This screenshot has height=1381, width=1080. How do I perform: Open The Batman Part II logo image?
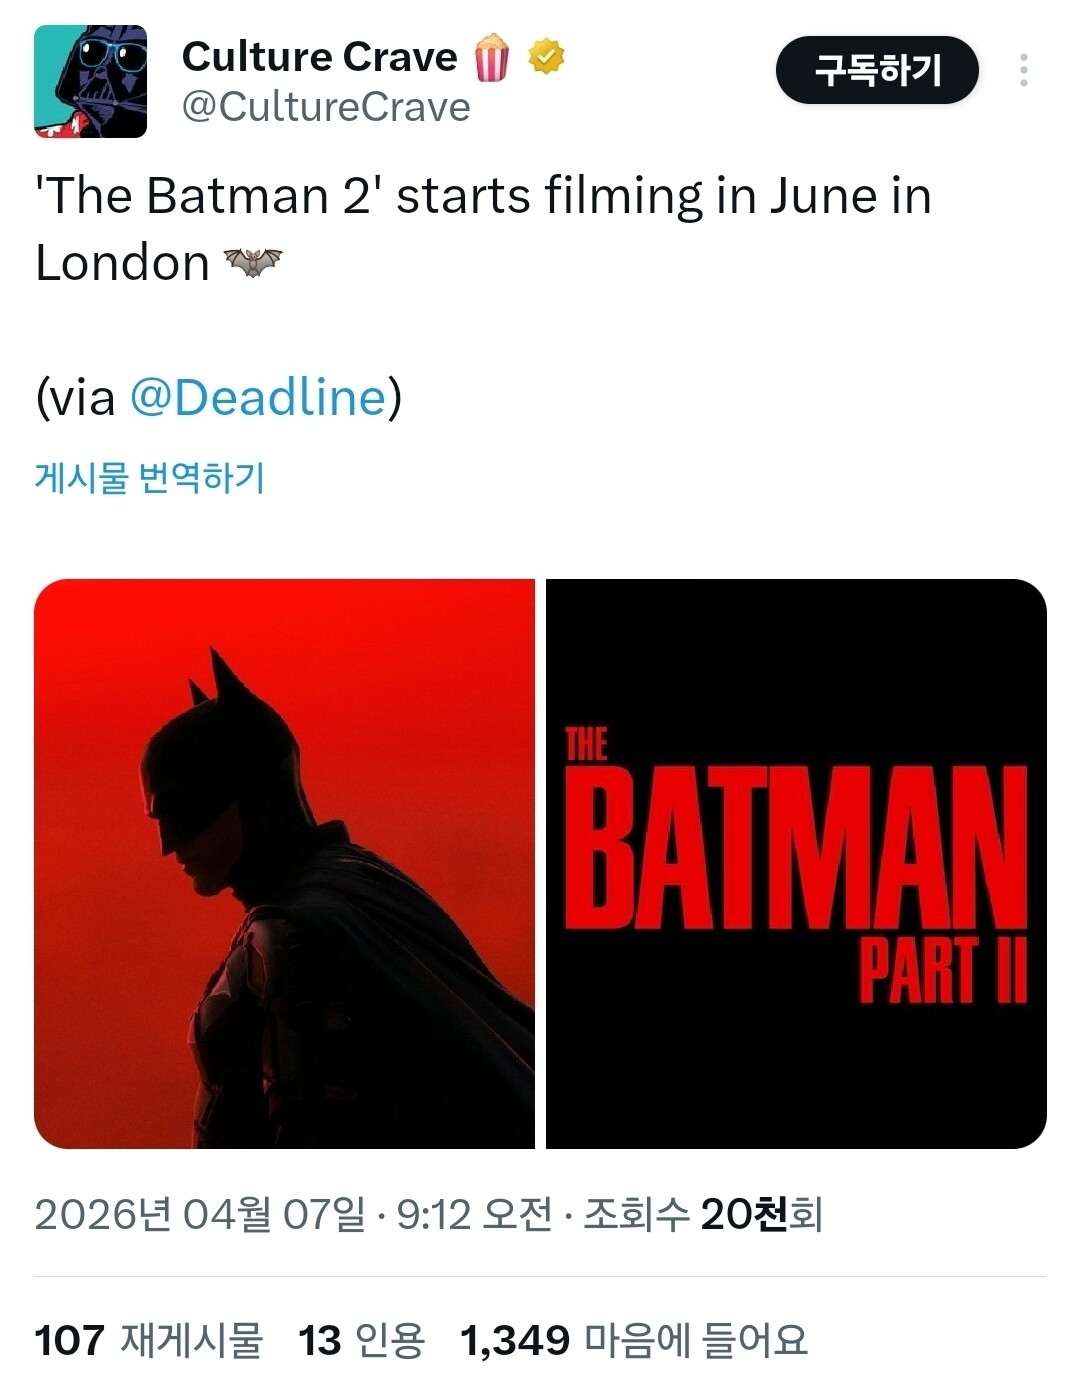796,863
